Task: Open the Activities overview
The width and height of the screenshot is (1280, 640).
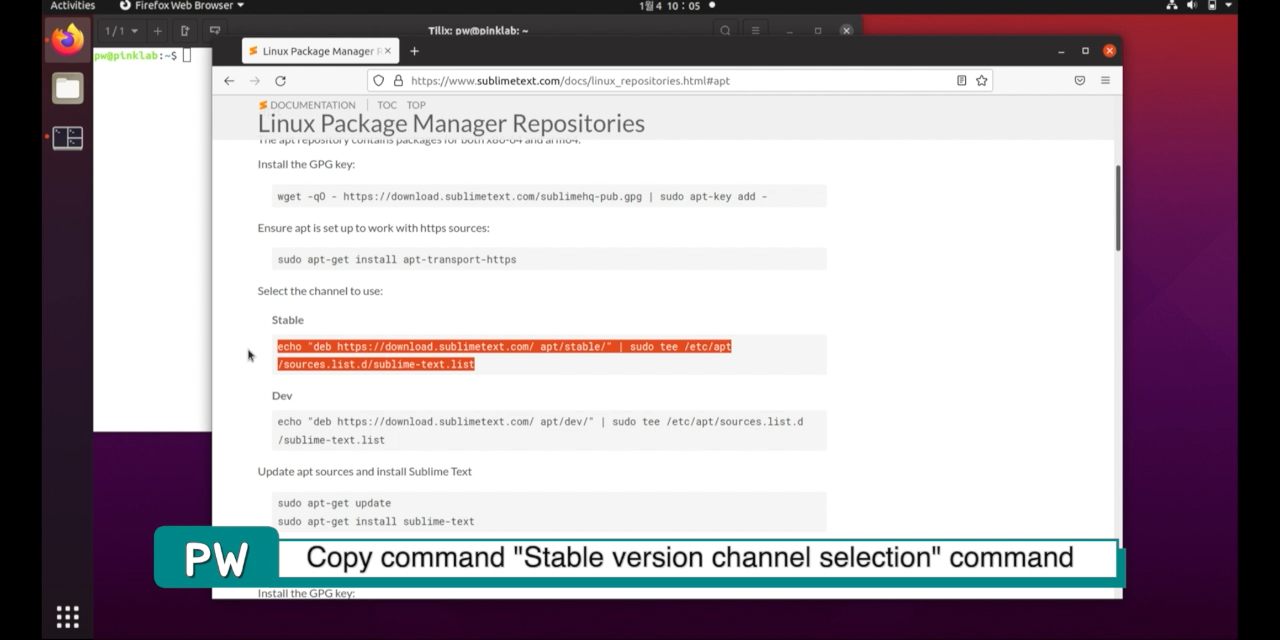Action: (x=72, y=6)
